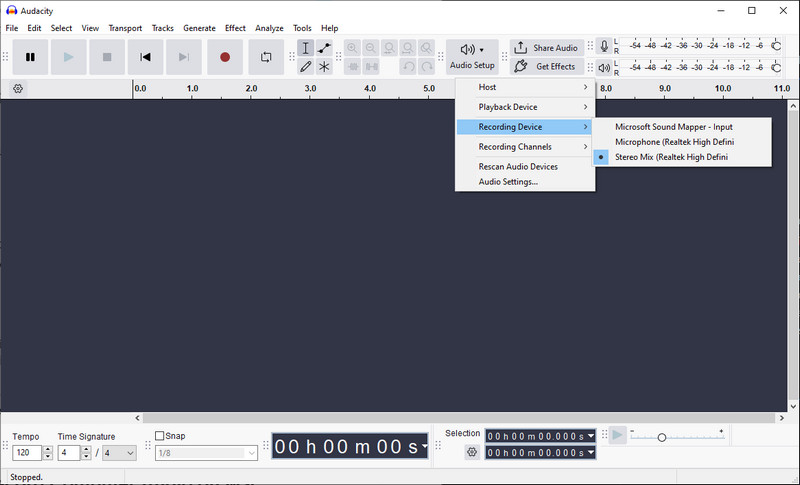Screen dimensions: 800x485
Task: Select the Draw pencil tool
Action: click(x=306, y=66)
